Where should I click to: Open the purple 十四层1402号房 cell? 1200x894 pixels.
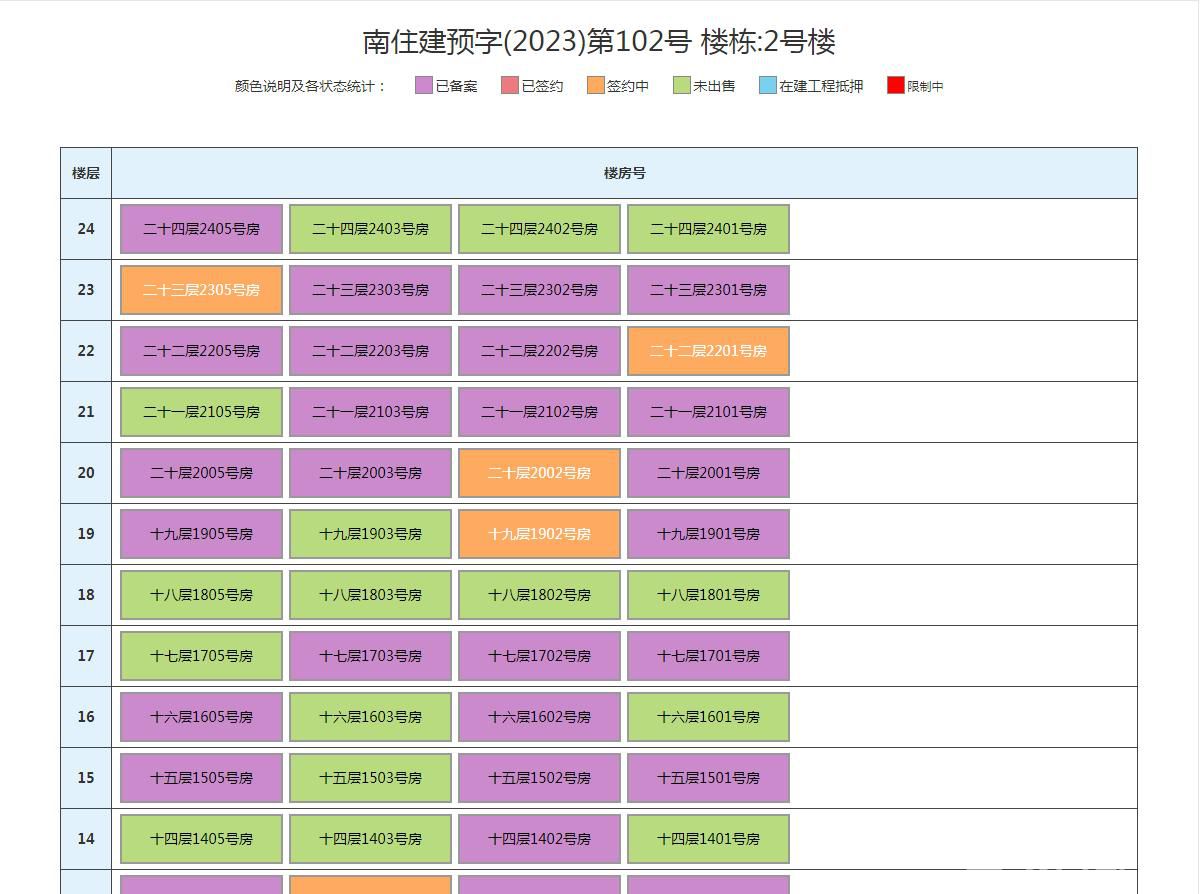pos(539,839)
